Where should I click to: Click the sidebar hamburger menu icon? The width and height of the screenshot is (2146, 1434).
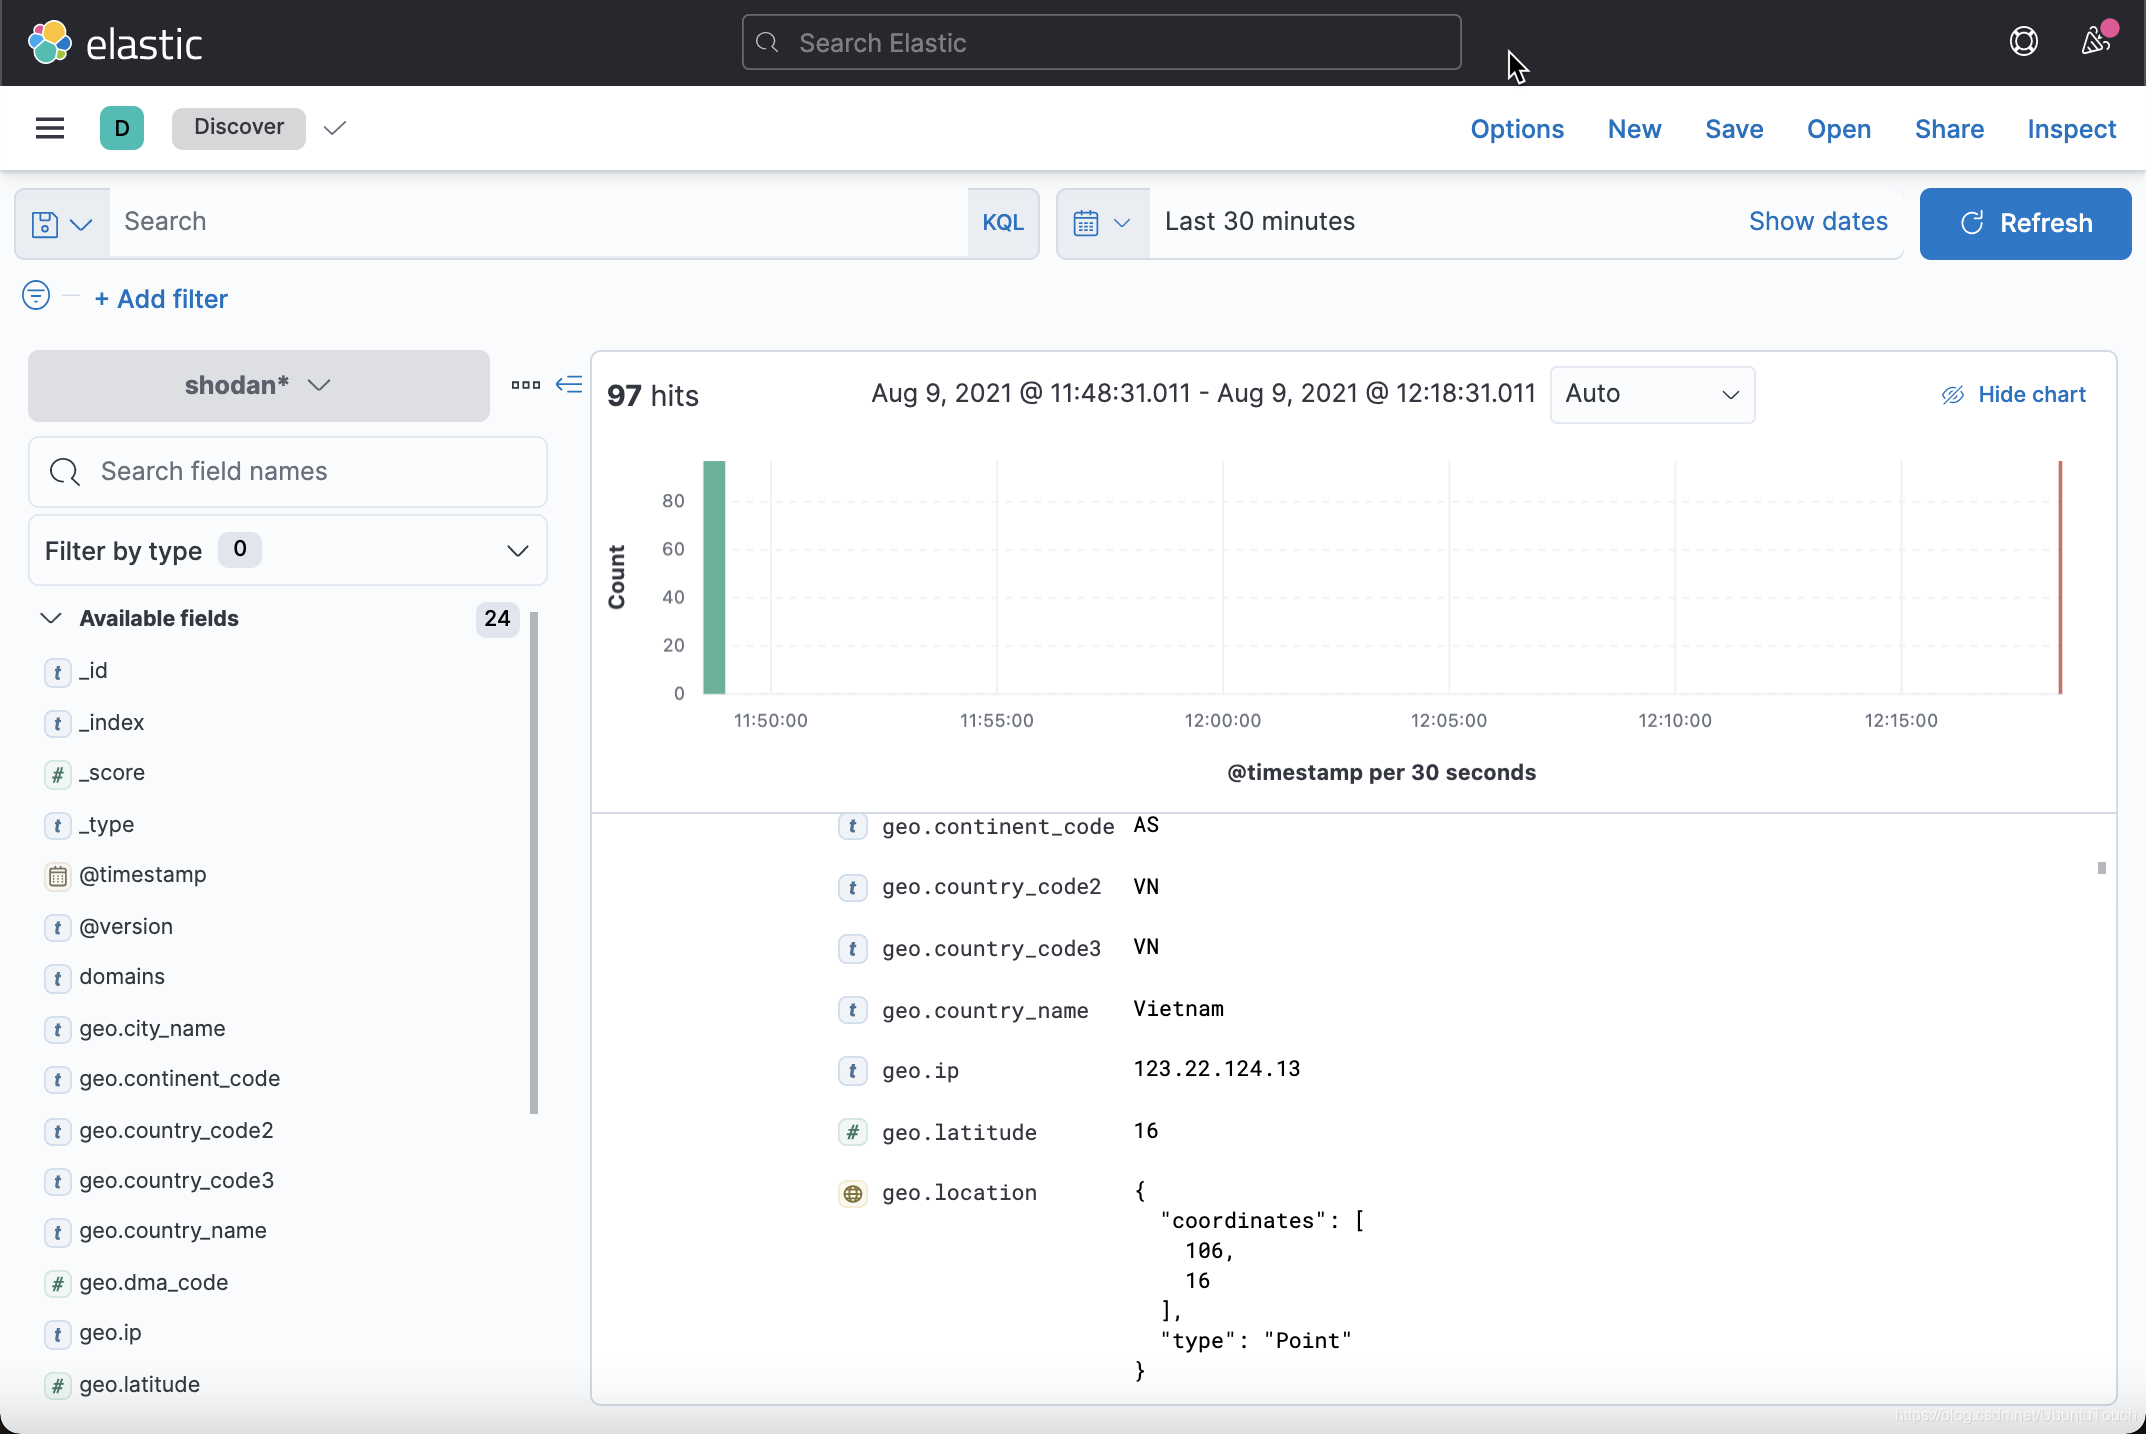click(50, 128)
